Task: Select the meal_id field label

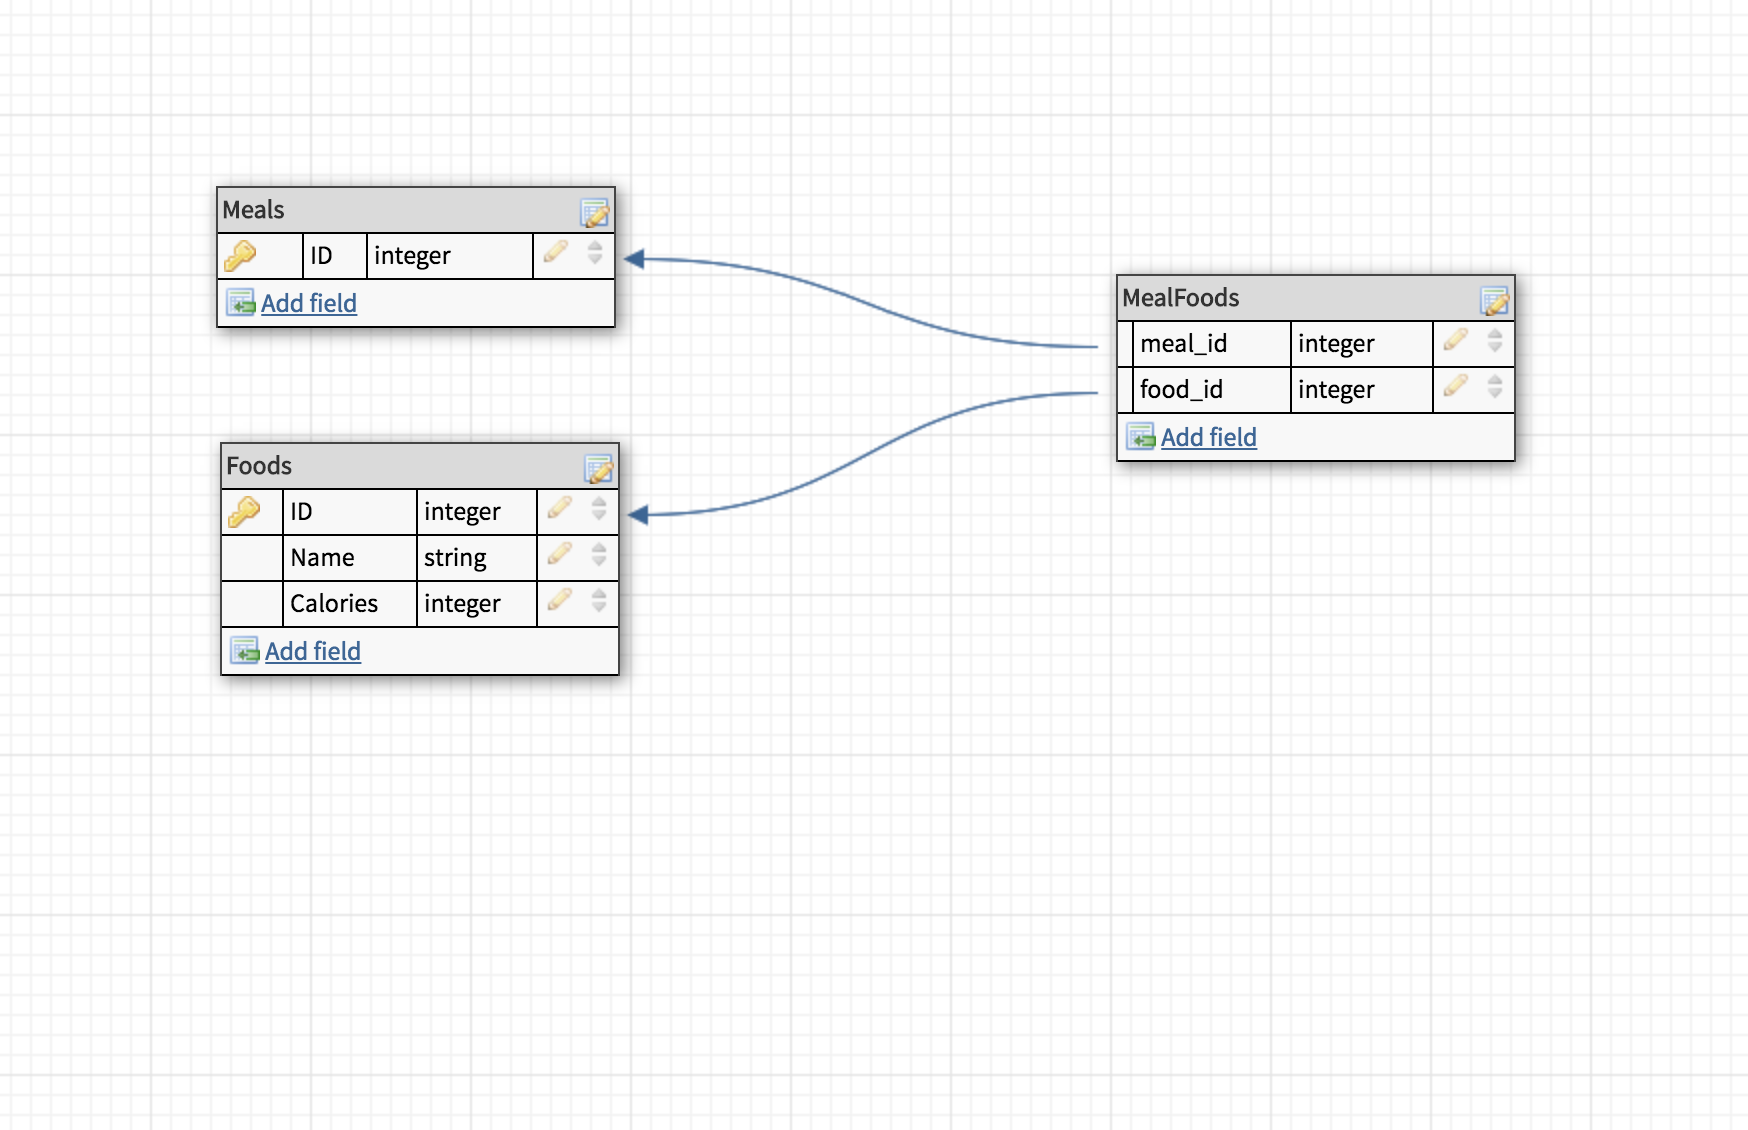Action: coord(1183,344)
